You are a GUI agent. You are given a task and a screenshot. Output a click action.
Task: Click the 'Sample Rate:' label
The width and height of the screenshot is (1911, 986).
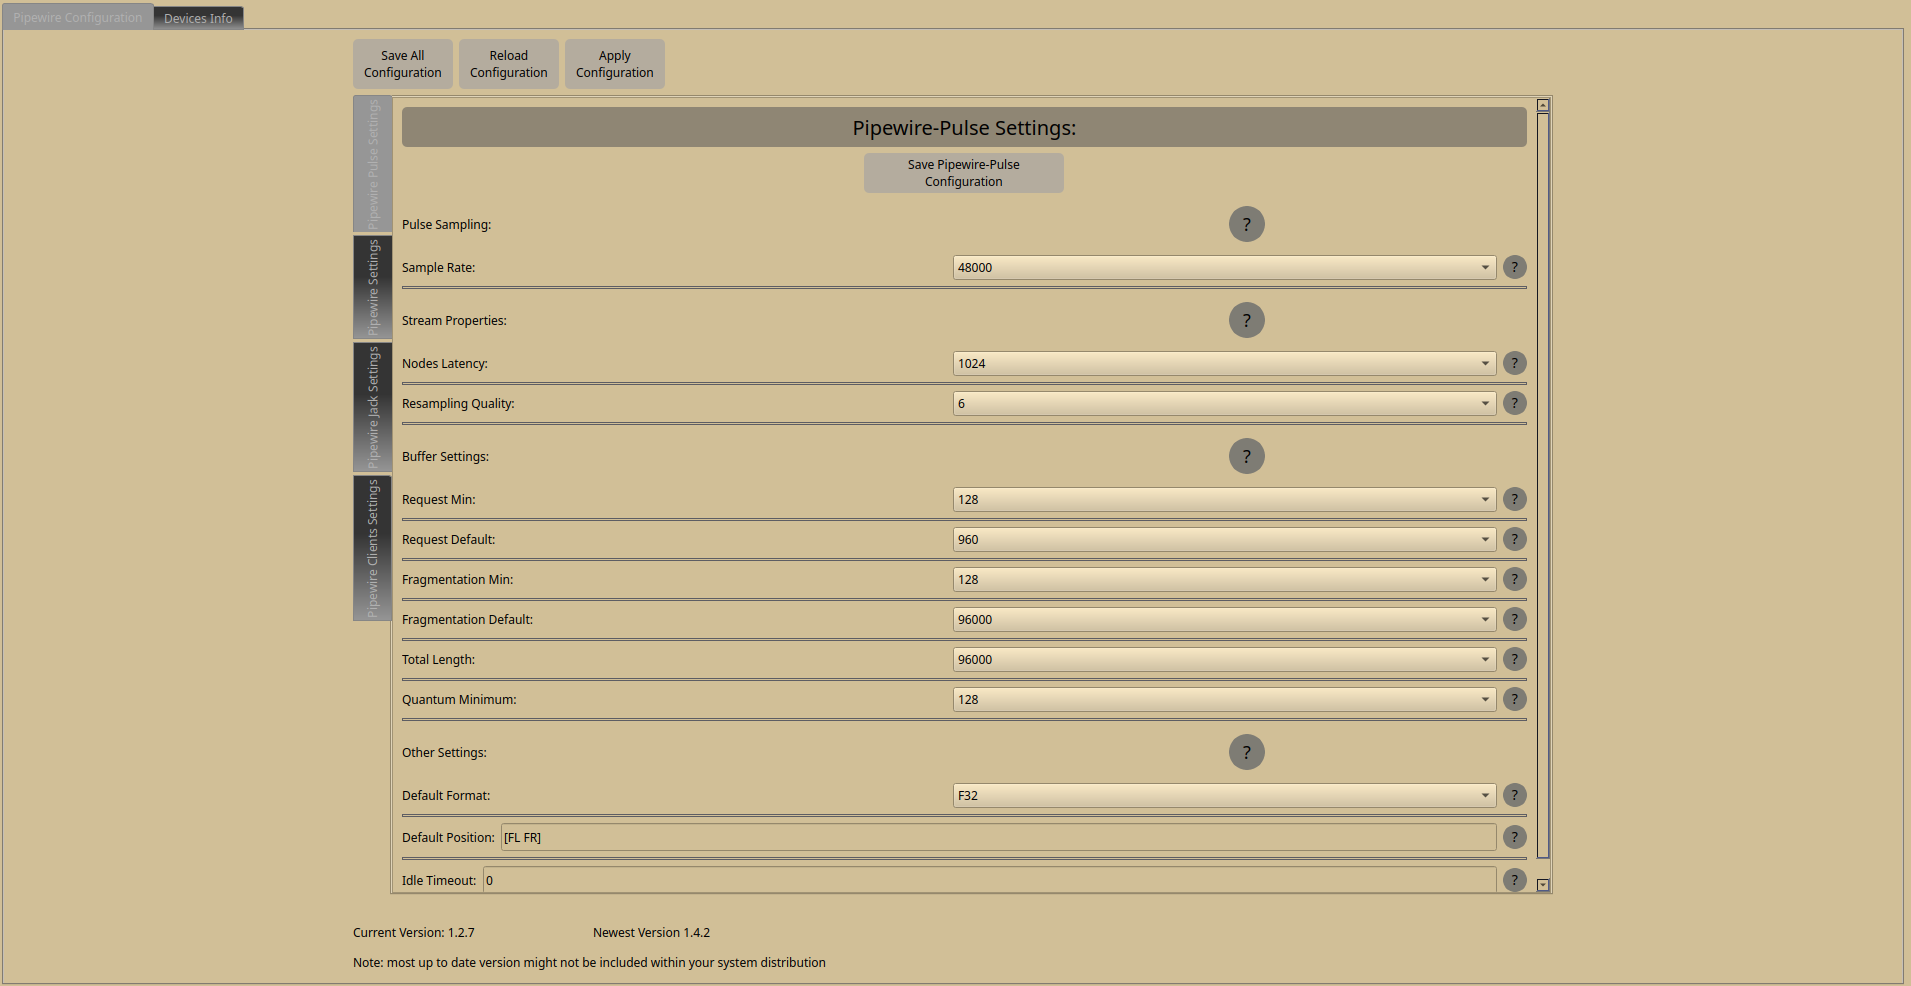click(438, 267)
